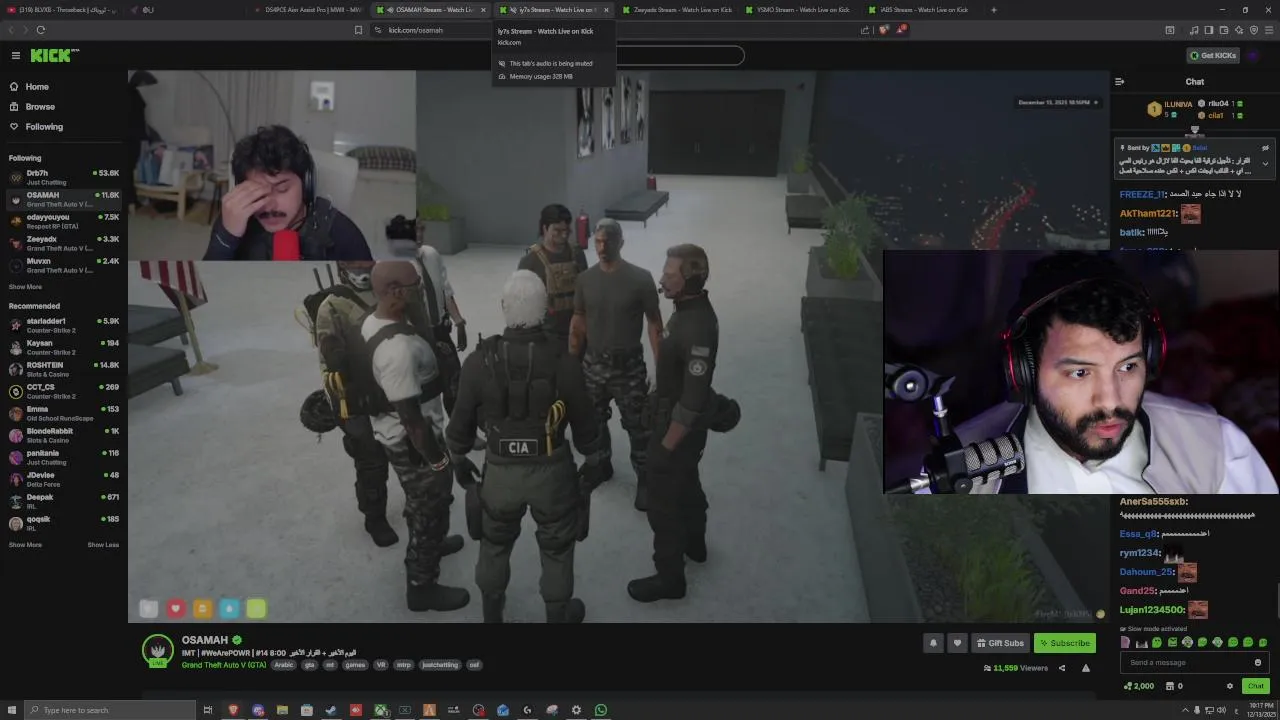Screen dimensions: 1280x720
Task: Report stream with warning triangle icon
Action: [1085, 668]
